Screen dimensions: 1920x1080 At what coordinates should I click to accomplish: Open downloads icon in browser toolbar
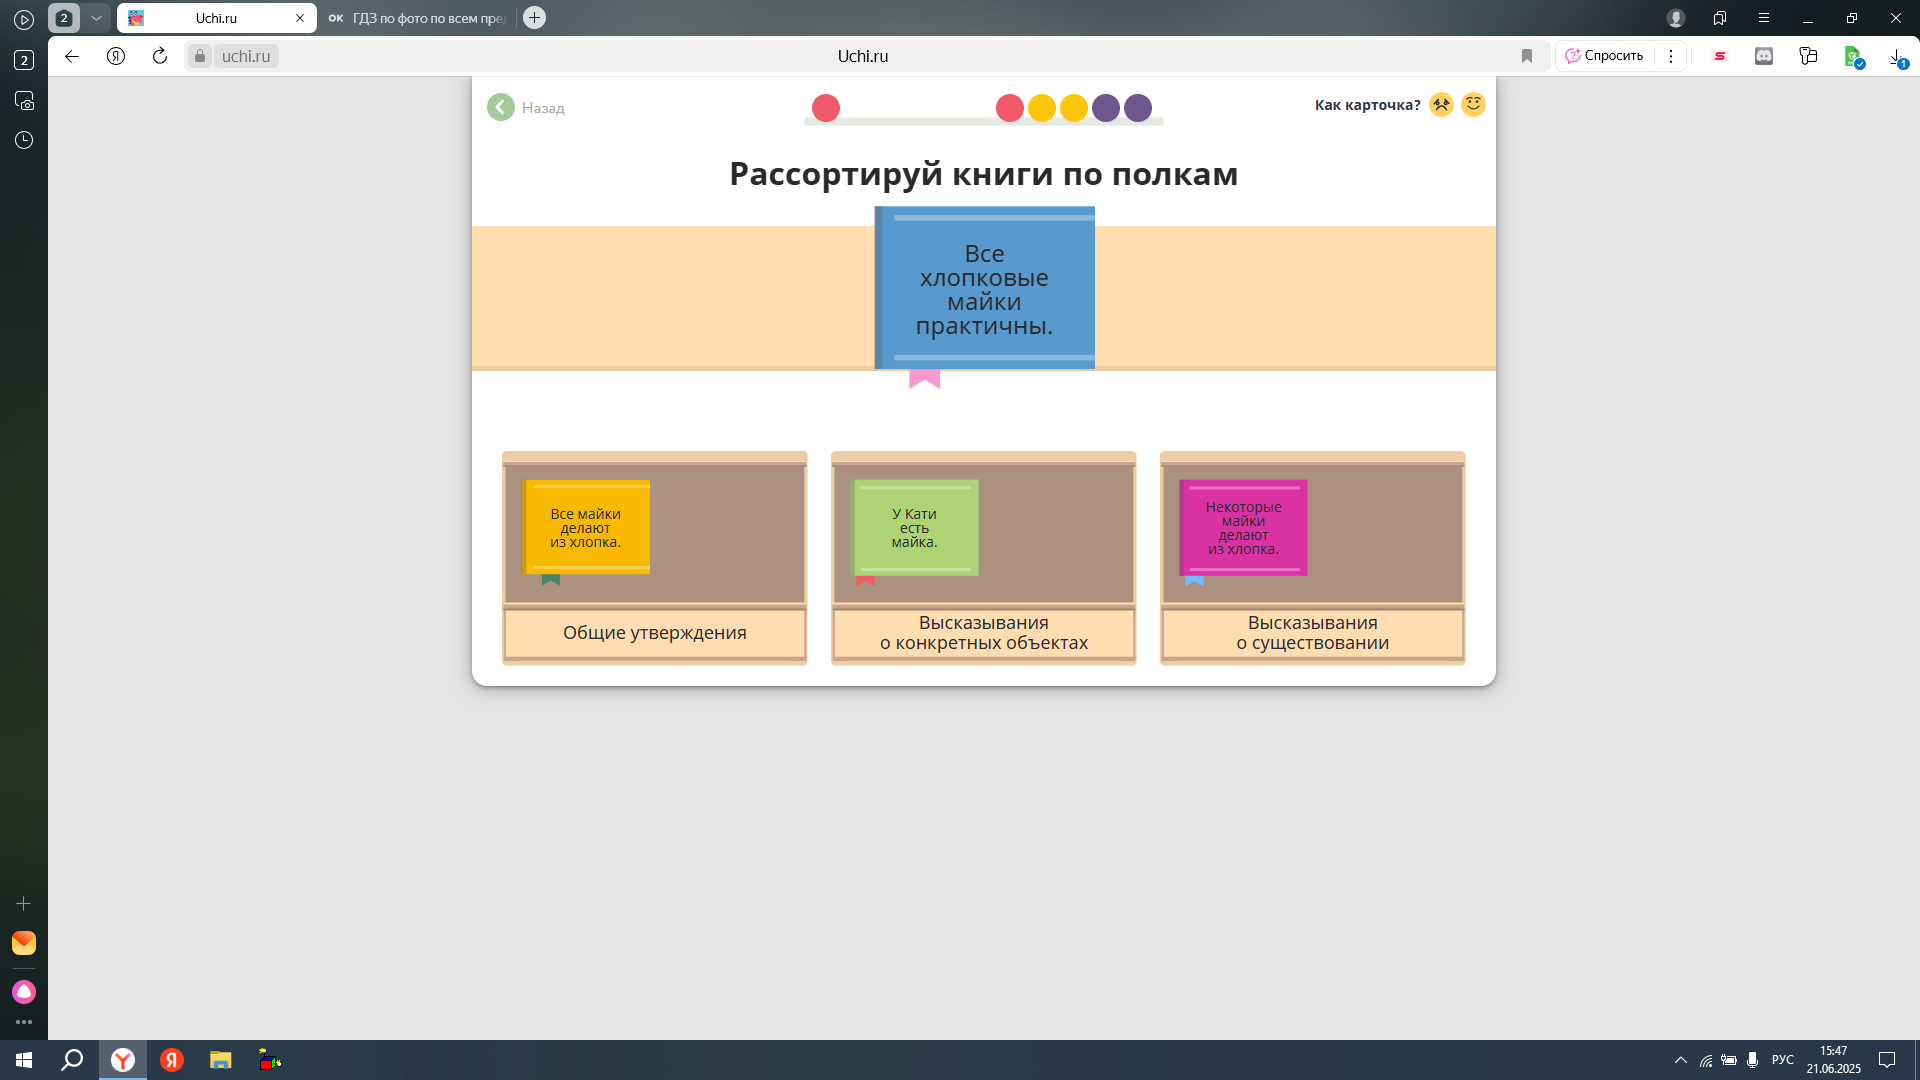point(1897,57)
